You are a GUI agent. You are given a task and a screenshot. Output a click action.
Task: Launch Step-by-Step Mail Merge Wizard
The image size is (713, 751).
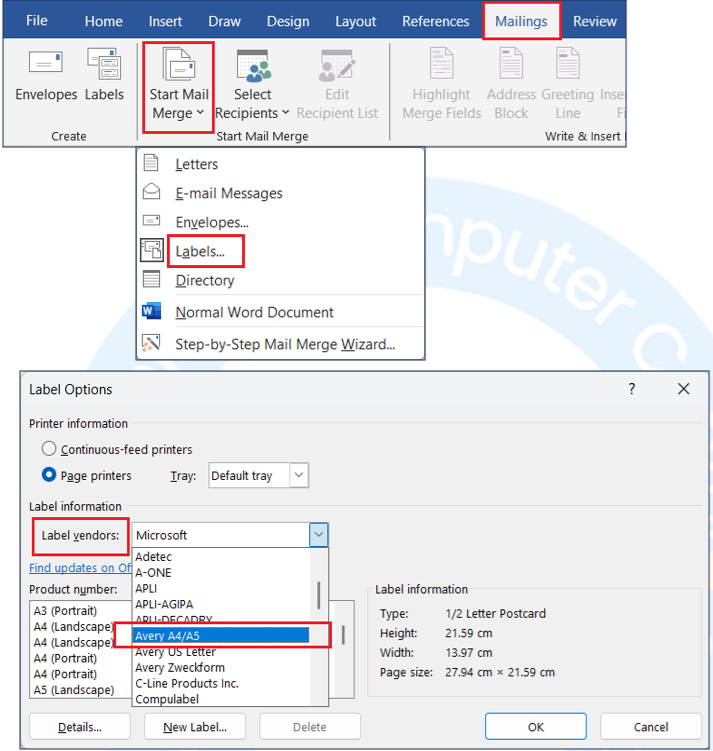[x=281, y=344]
